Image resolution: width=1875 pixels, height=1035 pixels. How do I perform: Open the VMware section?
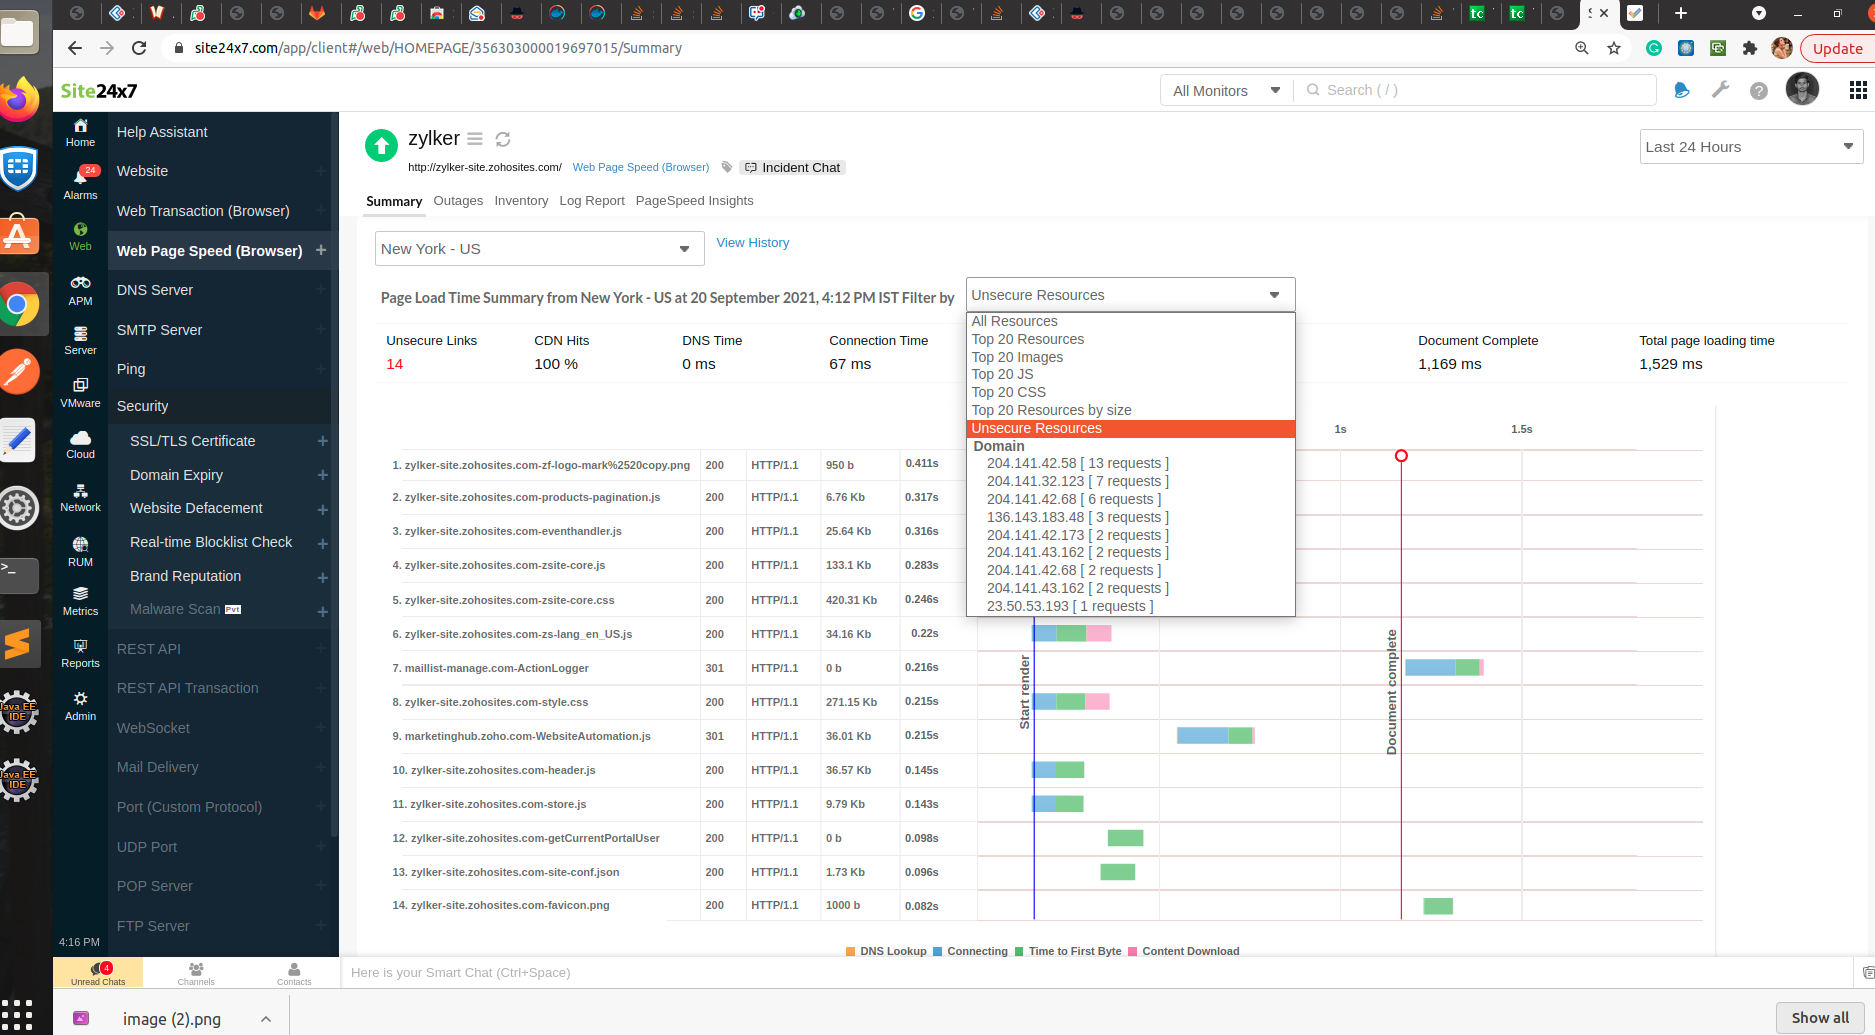(x=80, y=393)
